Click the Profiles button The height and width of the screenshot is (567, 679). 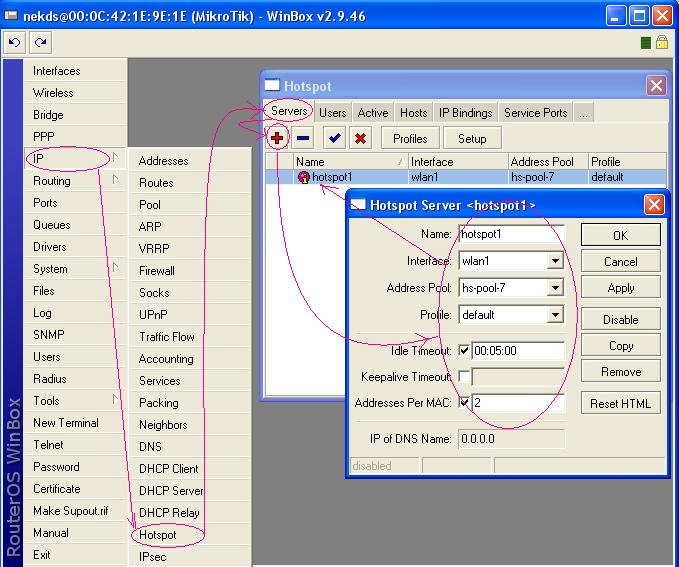pyautogui.click(x=410, y=139)
